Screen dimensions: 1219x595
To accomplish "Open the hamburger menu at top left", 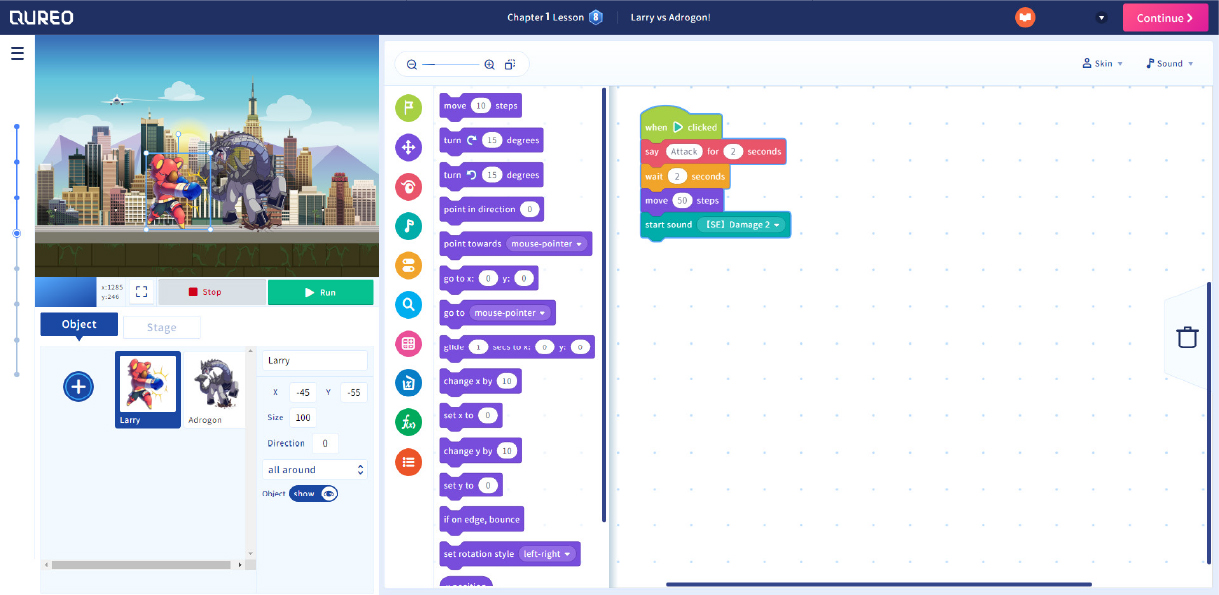I will [17, 53].
